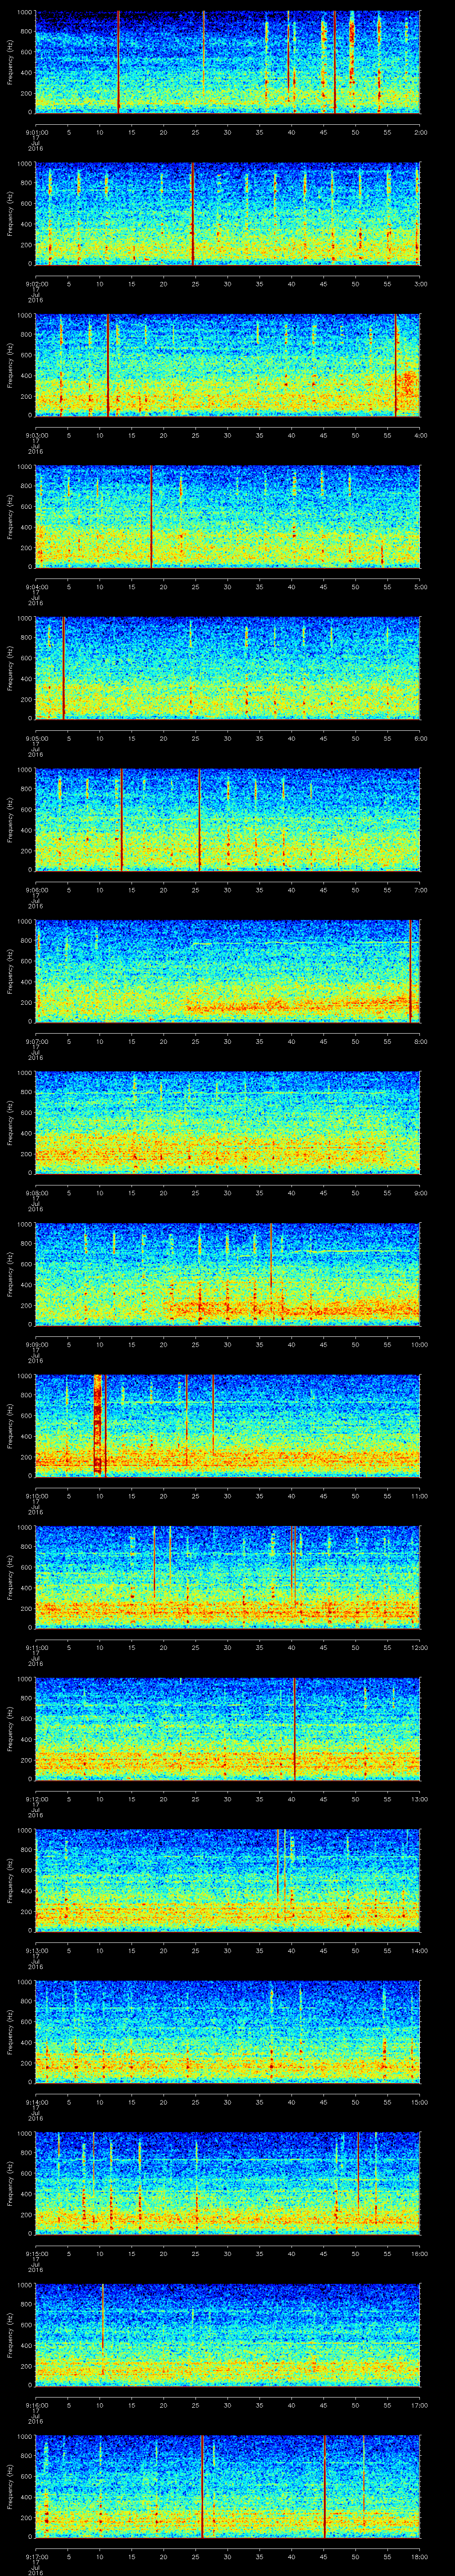Select the '9:10:00' time axis label
Image resolution: width=455 pixels, height=2576 pixels.
(x=36, y=1496)
